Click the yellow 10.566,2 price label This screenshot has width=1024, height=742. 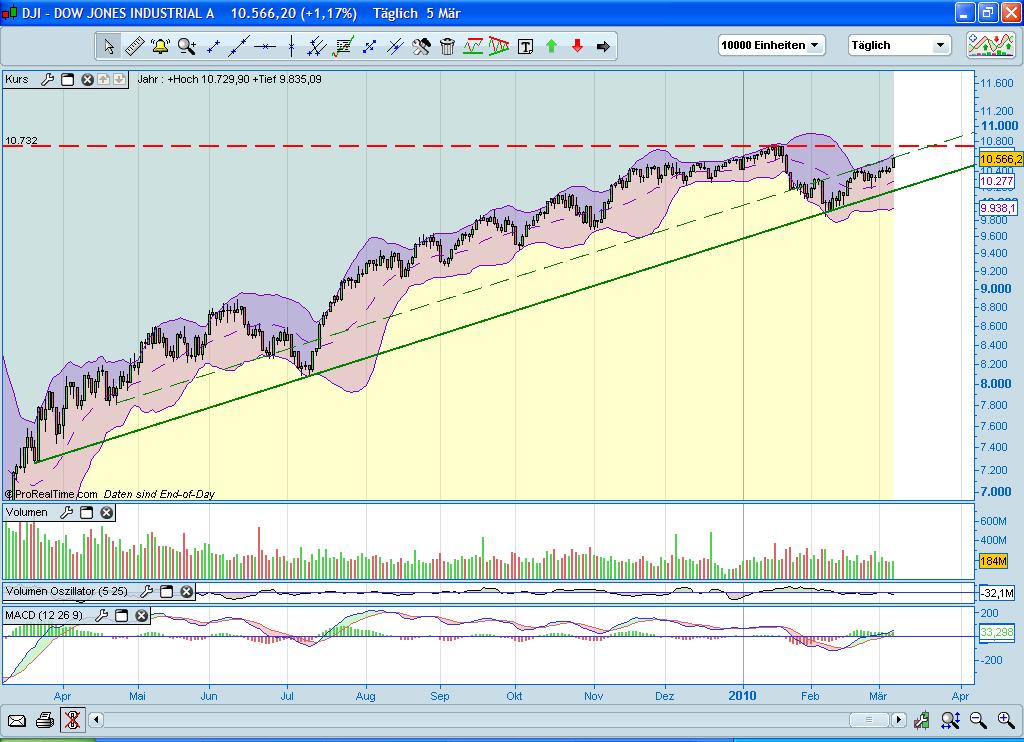point(1000,159)
